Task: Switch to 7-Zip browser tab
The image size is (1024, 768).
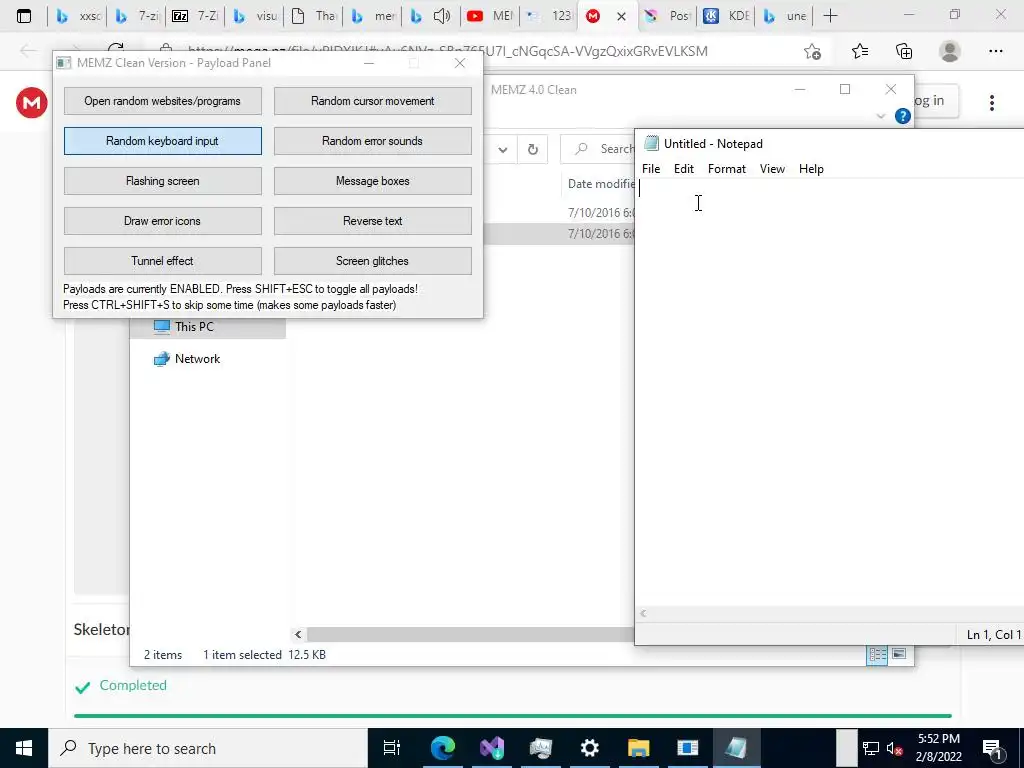Action: pyautogui.click(x=194, y=16)
